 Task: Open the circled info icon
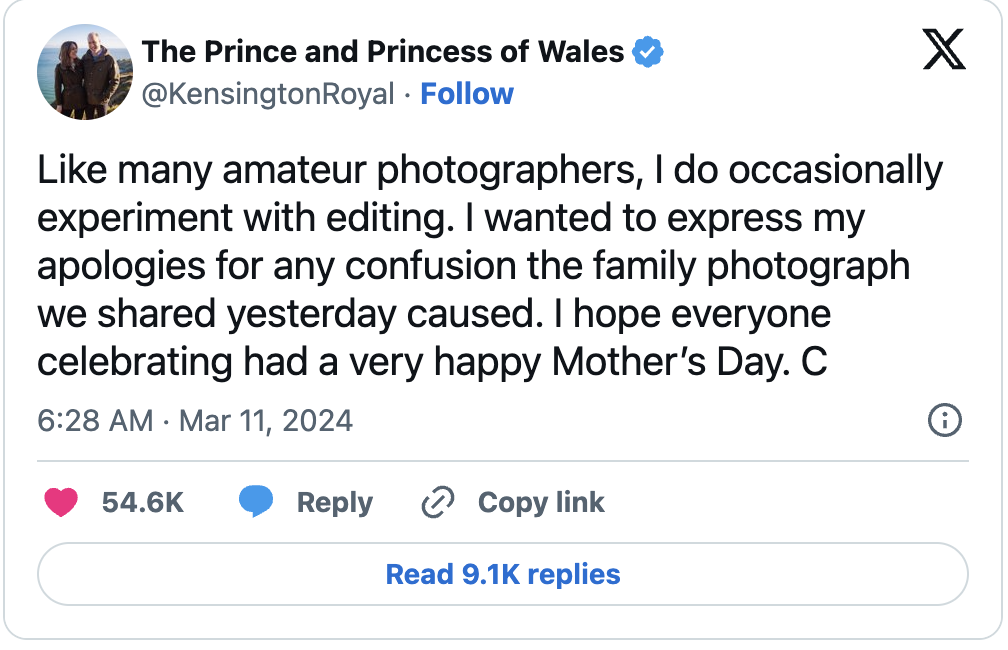pos(945,420)
